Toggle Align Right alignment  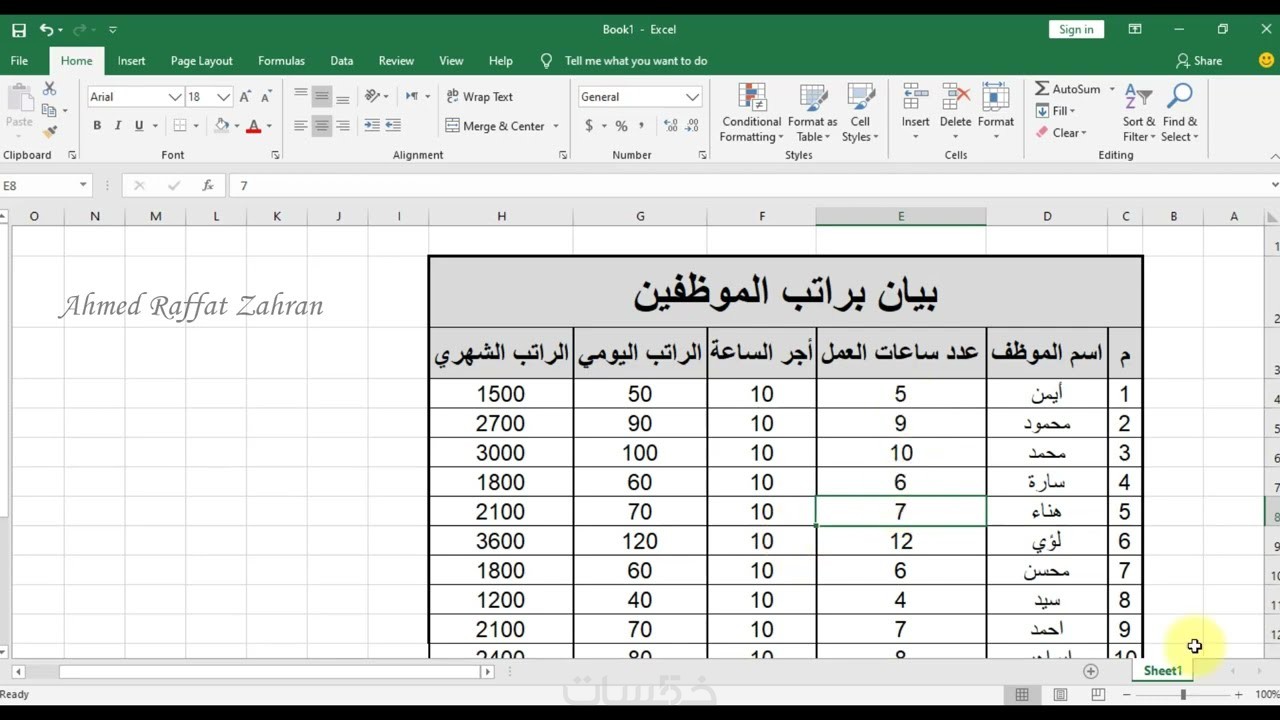click(x=343, y=126)
